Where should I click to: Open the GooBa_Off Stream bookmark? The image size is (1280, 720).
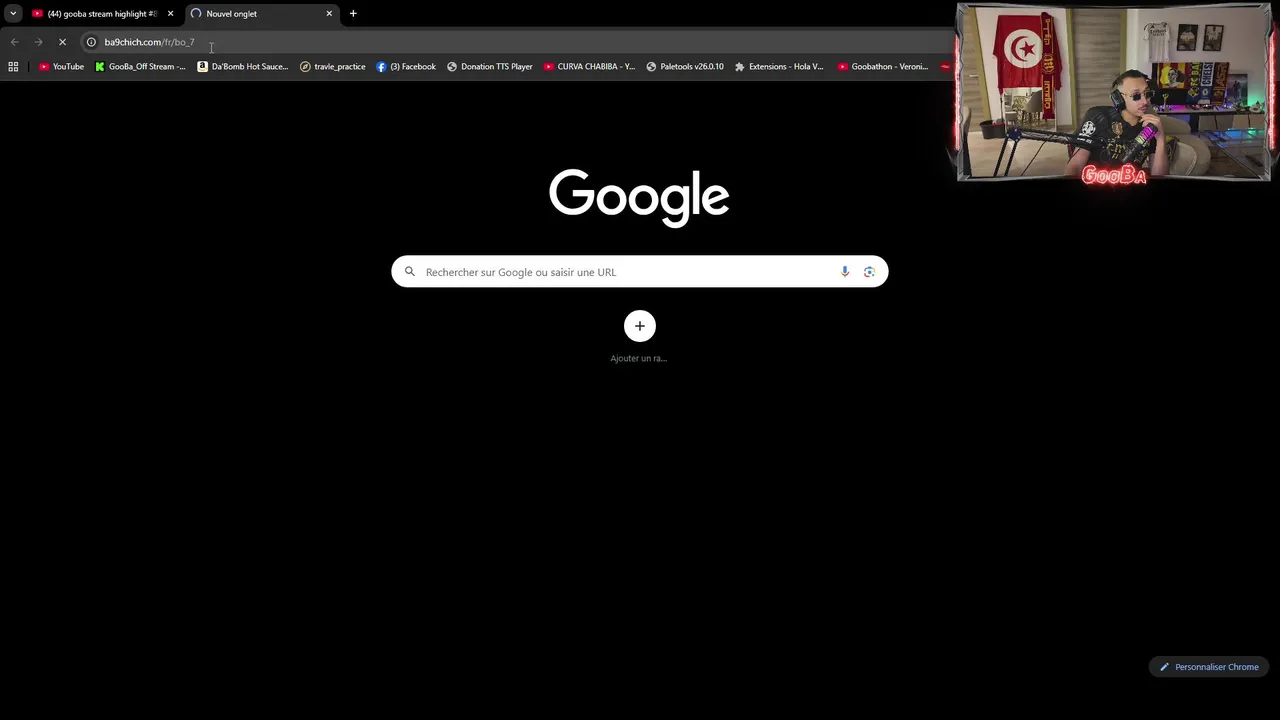tap(140, 67)
